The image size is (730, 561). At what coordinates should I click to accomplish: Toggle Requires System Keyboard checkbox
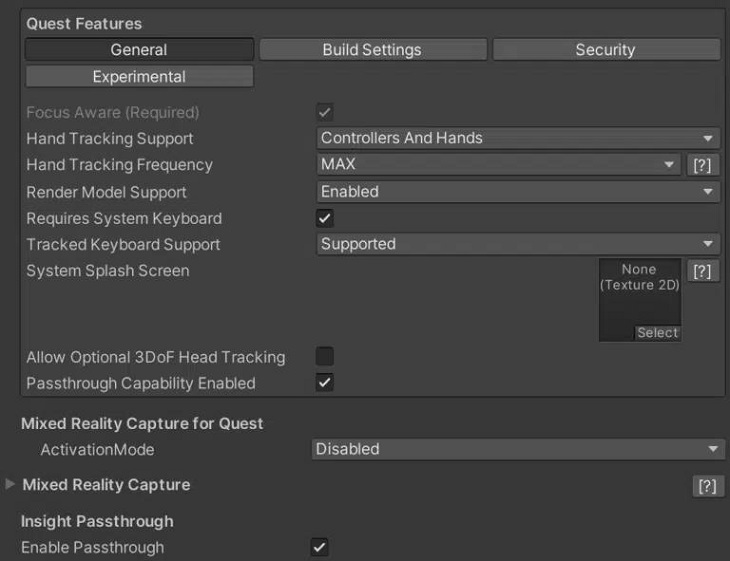pyautogui.click(x=325, y=218)
